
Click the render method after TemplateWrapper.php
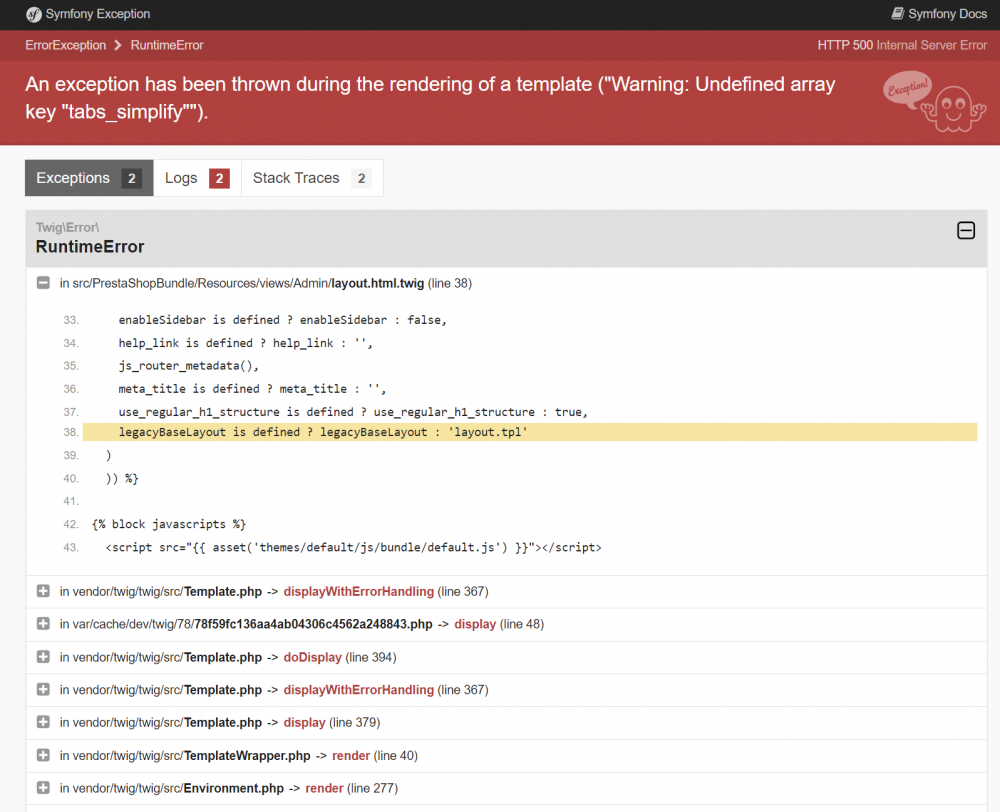point(351,756)
